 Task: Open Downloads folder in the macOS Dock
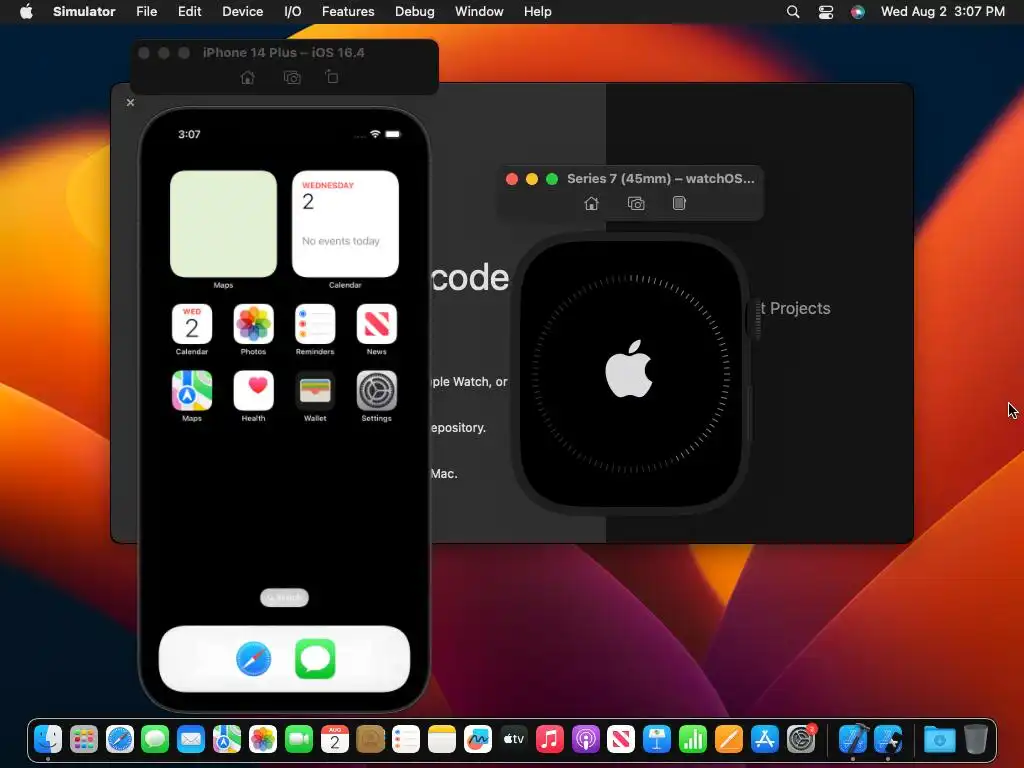[939, 739]
